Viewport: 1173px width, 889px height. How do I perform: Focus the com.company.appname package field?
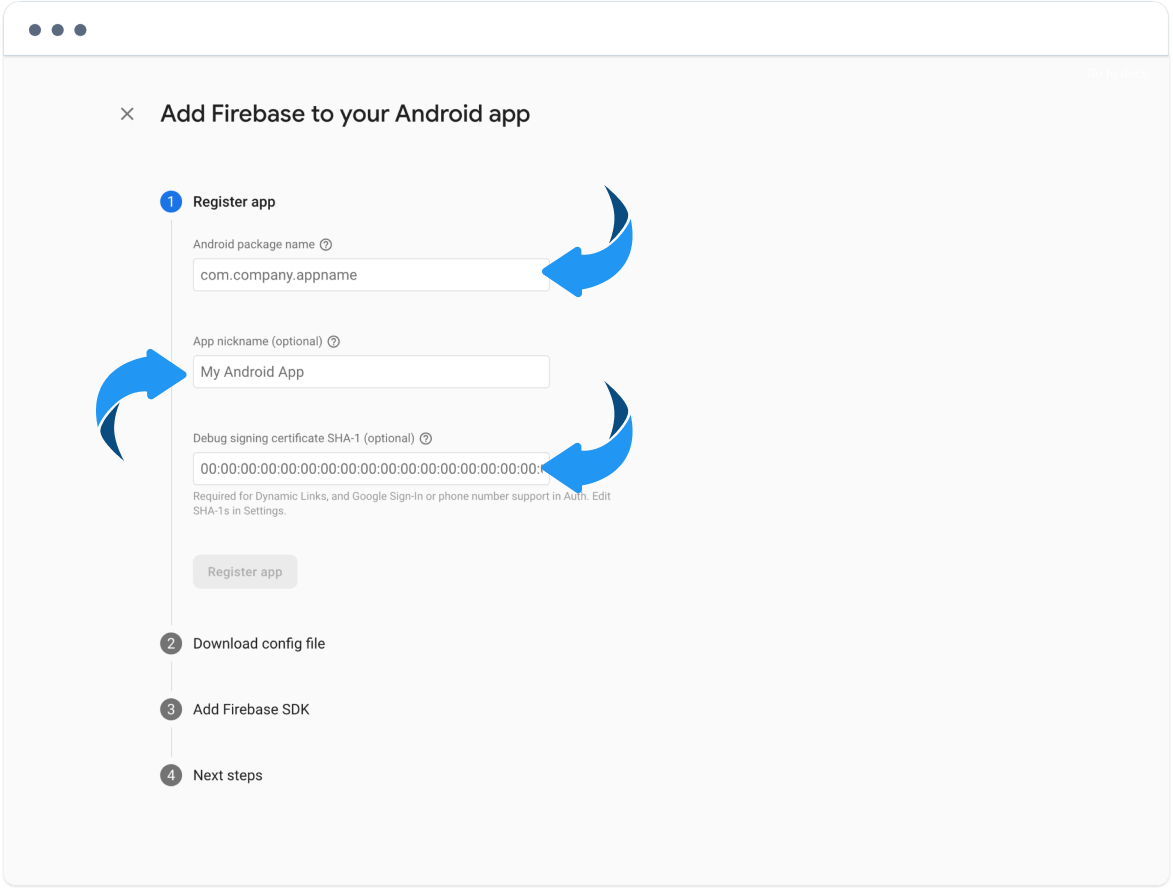[371, 275]
